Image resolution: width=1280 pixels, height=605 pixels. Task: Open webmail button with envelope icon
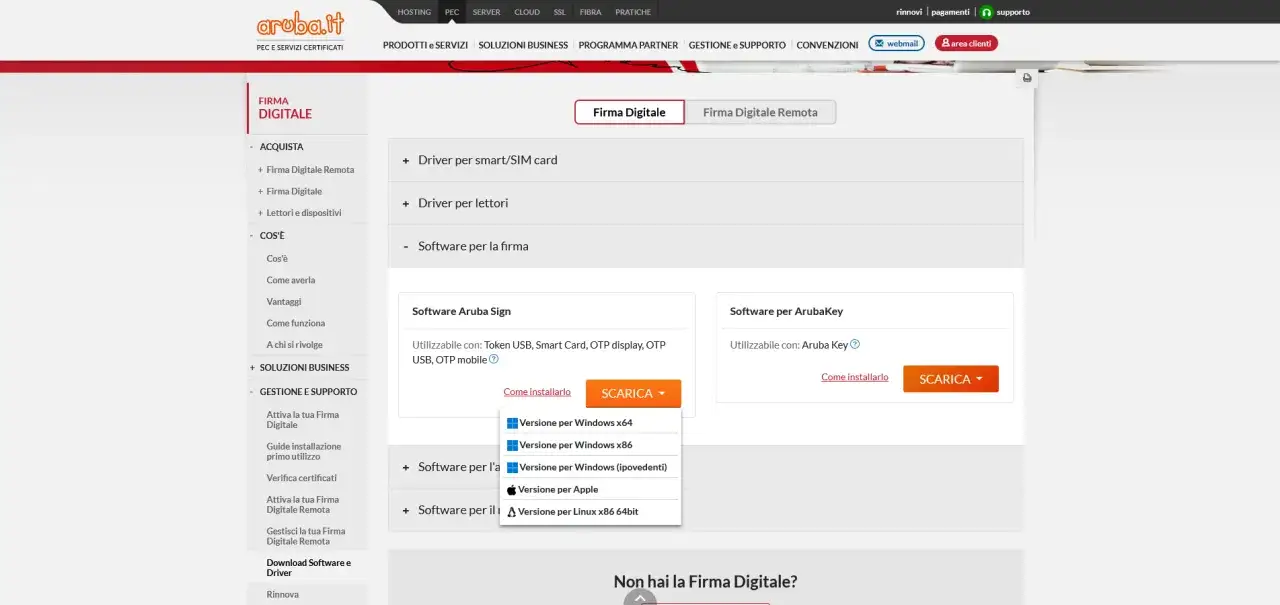coord(896,43)
